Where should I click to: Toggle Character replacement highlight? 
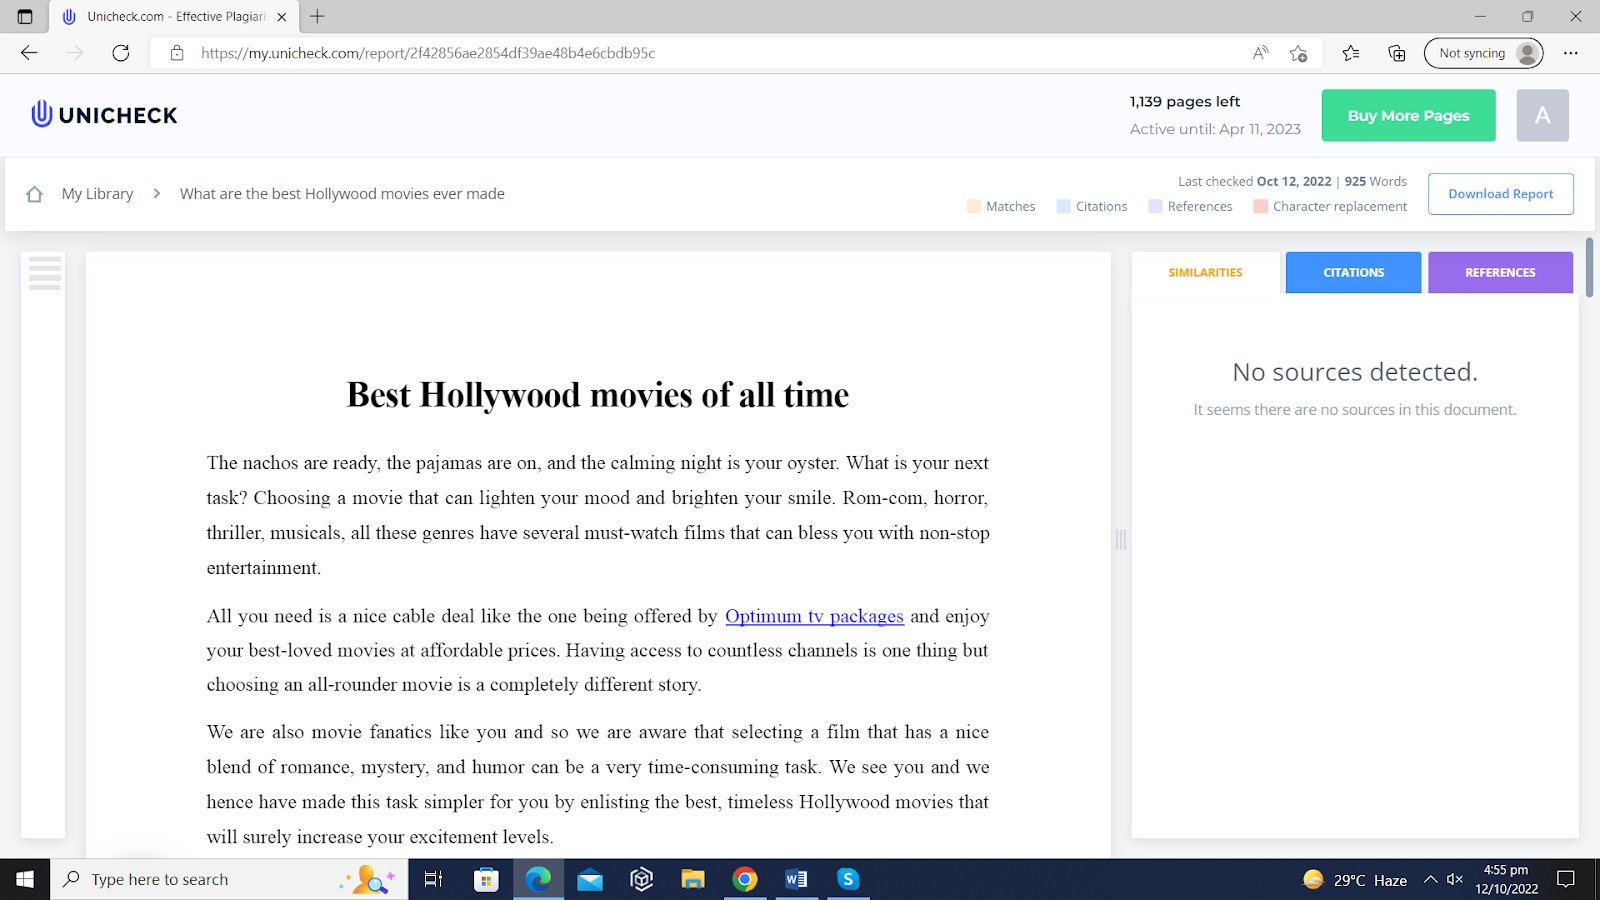pos(1330,206)
